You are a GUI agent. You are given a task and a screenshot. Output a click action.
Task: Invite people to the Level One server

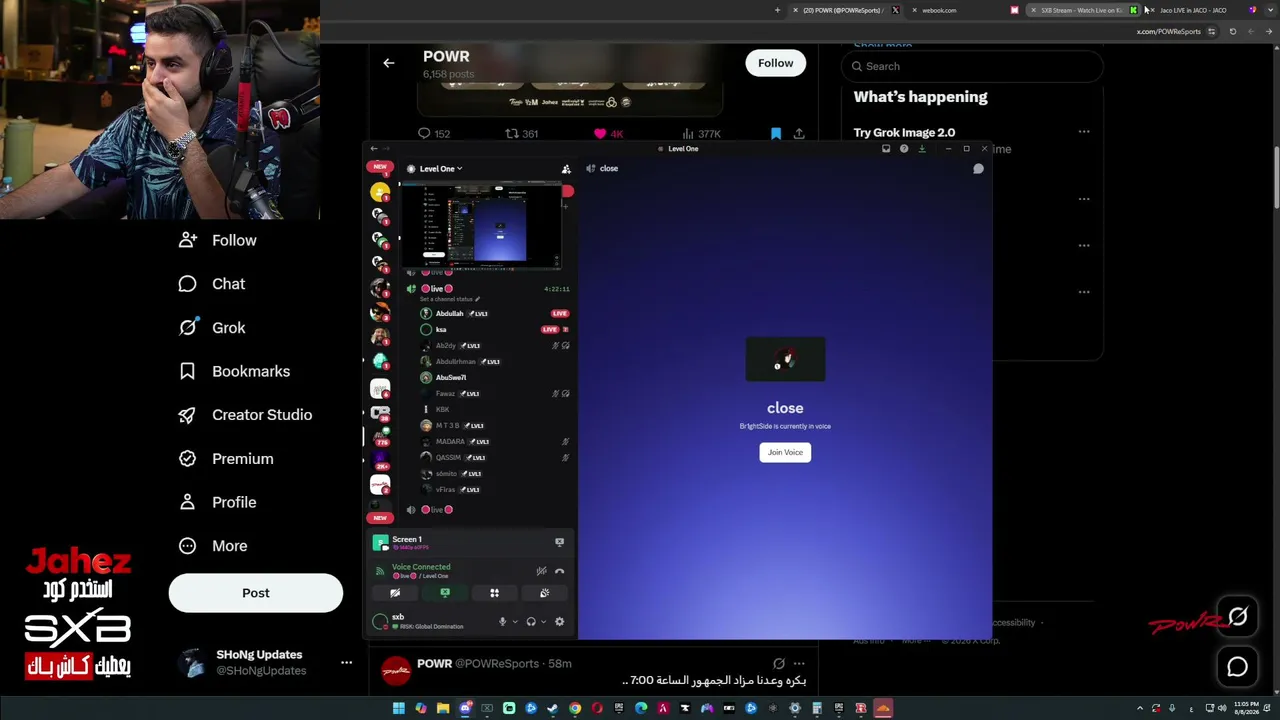[566, 169]
